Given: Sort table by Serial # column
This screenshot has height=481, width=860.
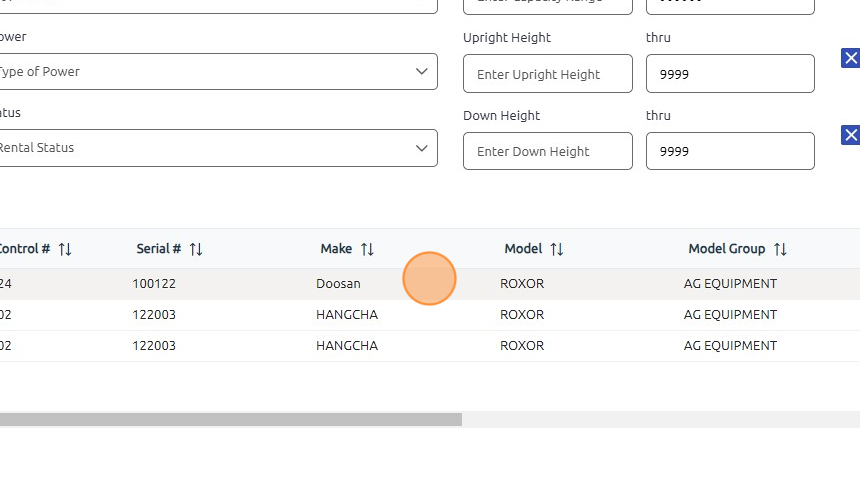Looking at the screenshot, I should 196,249.
